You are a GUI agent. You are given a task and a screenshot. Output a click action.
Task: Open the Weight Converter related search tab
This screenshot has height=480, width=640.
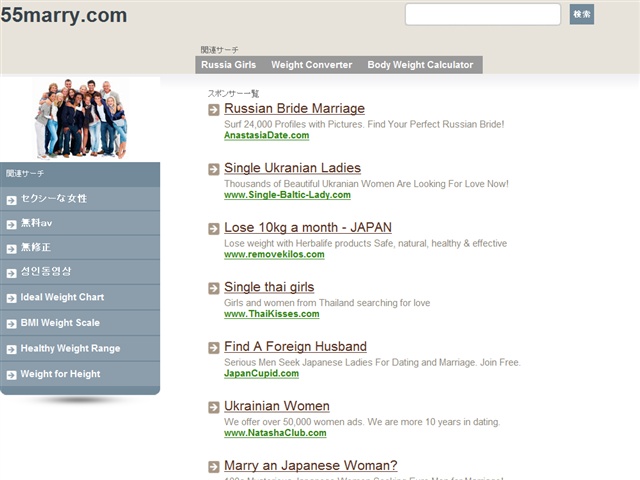coord(311,65)
